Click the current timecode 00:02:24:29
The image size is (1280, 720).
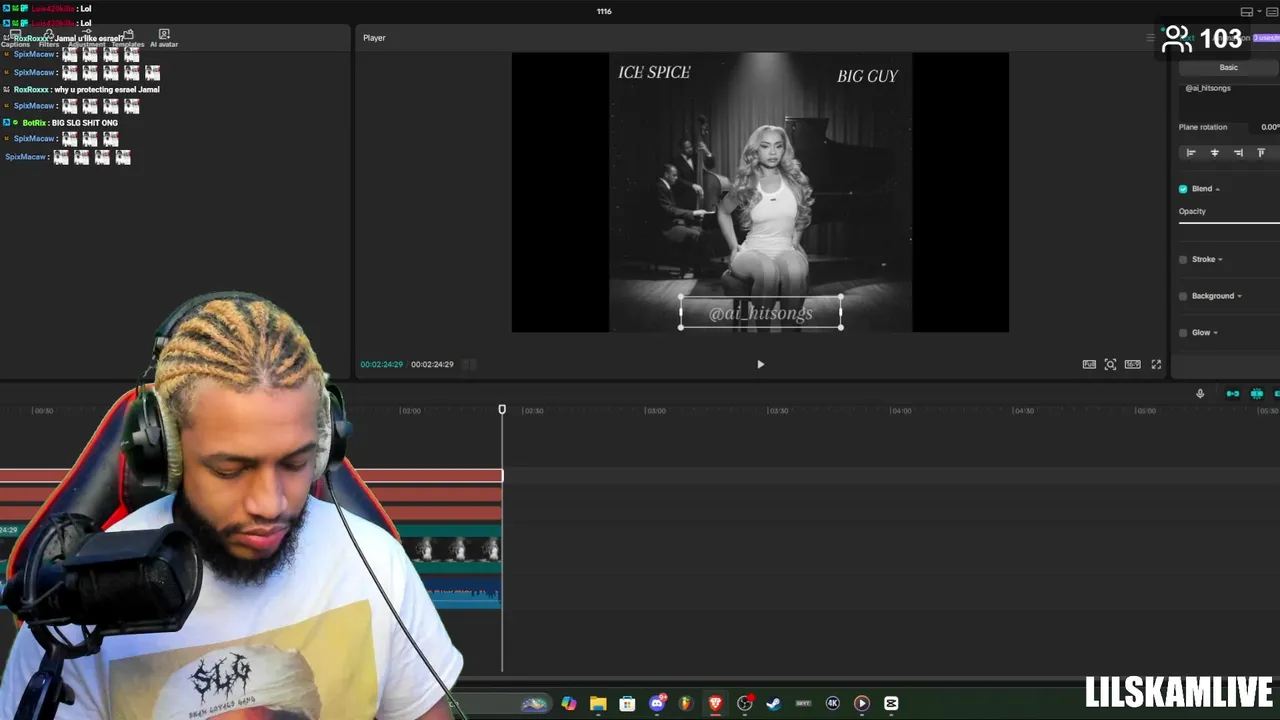(382, 365)
